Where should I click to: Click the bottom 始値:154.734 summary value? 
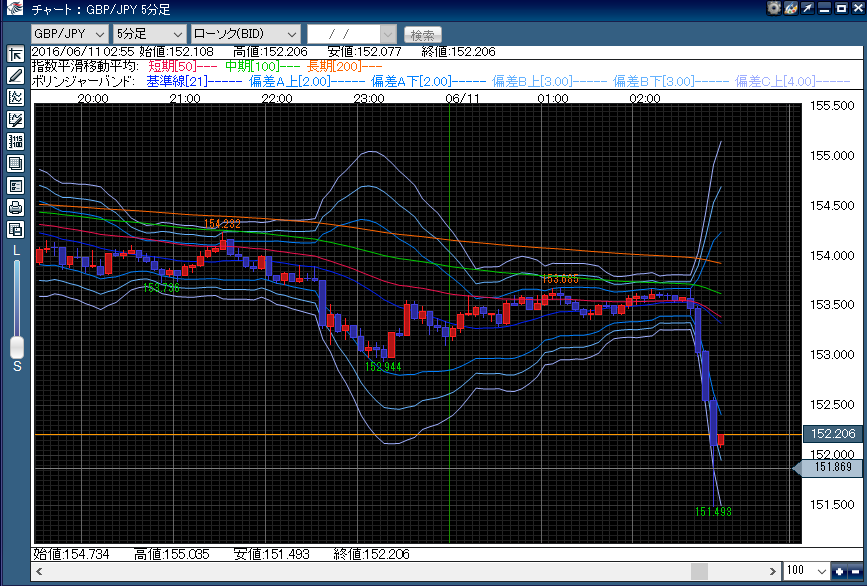click(x=71, y=554)
